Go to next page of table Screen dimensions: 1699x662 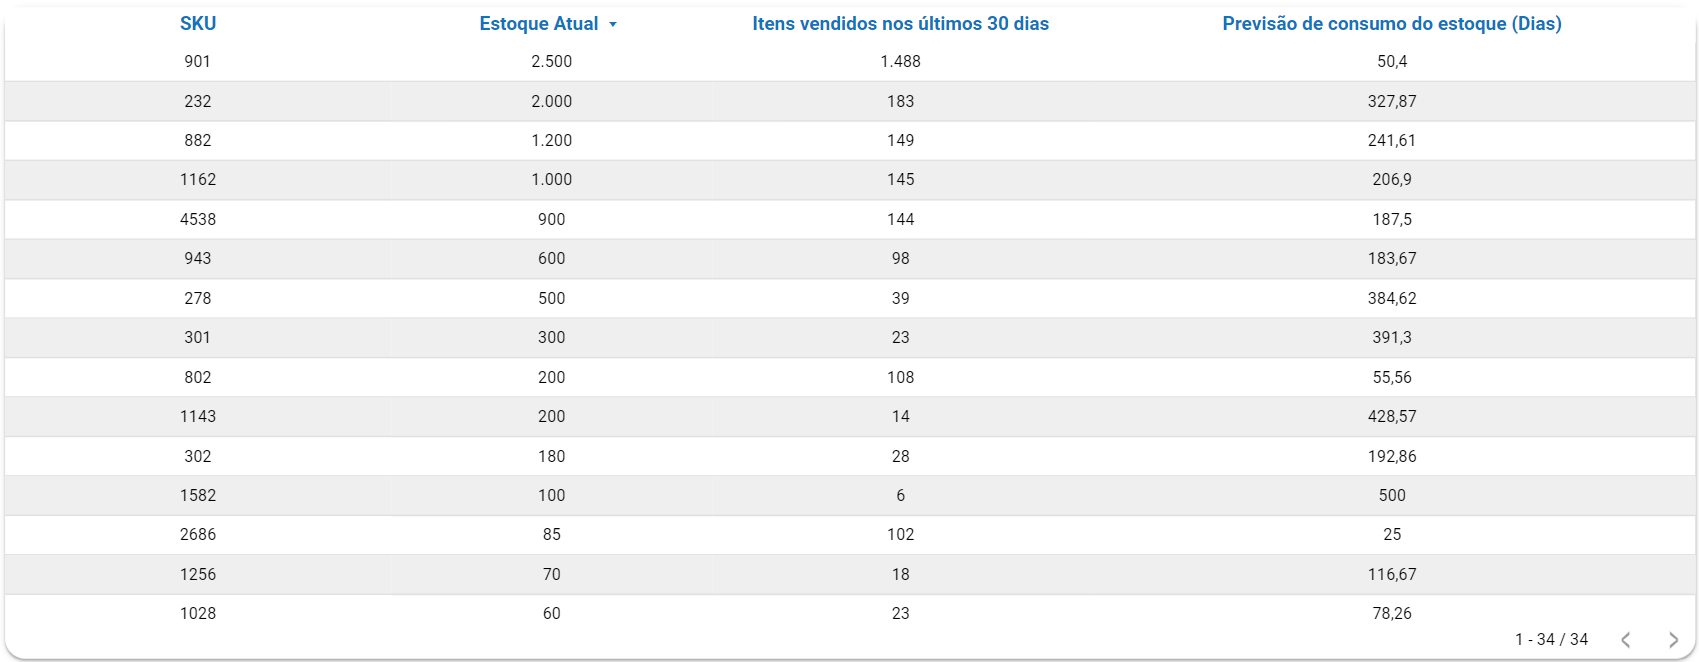(x=1673, y=640)
